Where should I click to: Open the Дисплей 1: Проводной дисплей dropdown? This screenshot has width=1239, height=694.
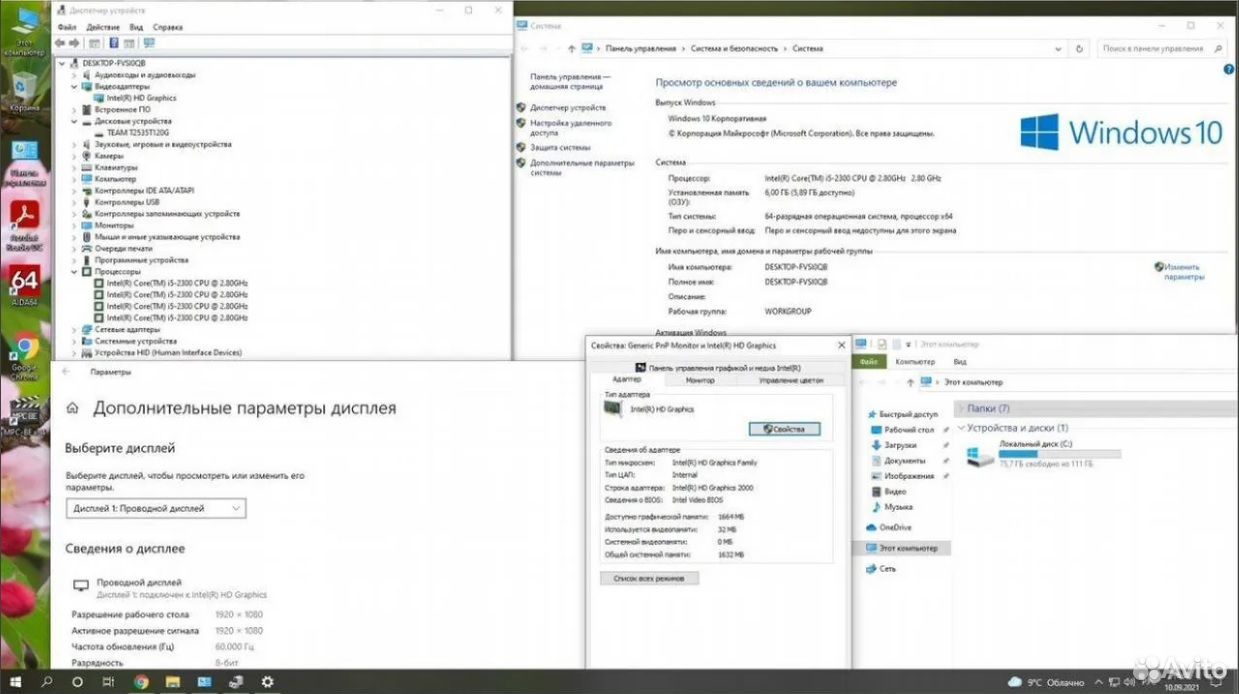(x=156, y=508)
